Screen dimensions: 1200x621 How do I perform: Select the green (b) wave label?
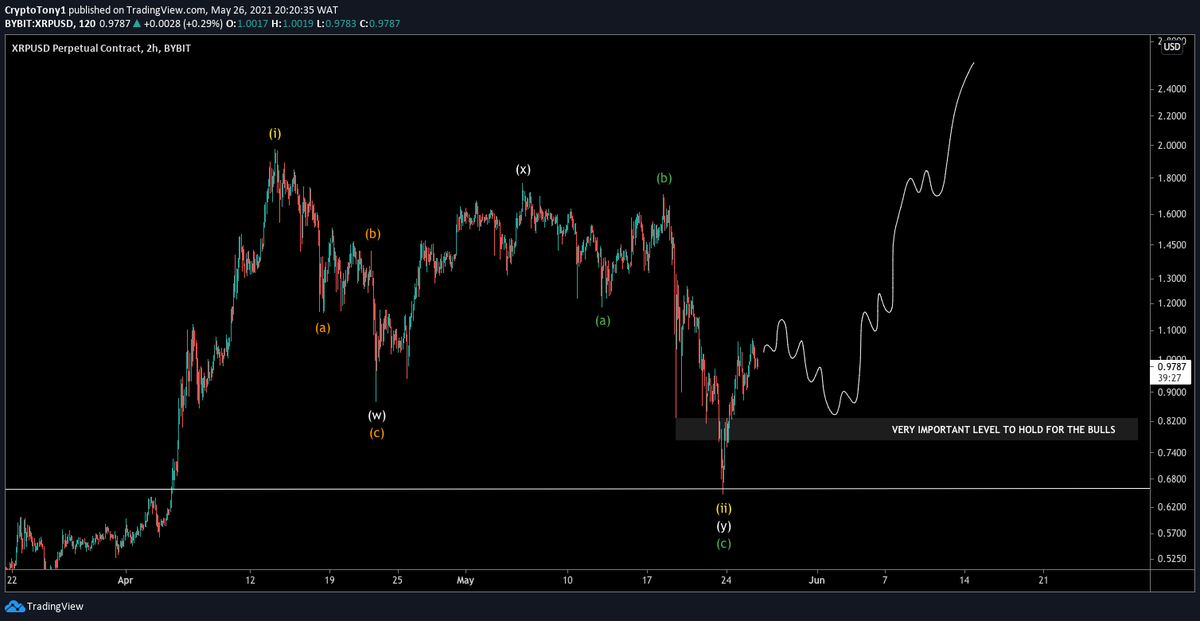pyautogui.click(x=664, y=178)
